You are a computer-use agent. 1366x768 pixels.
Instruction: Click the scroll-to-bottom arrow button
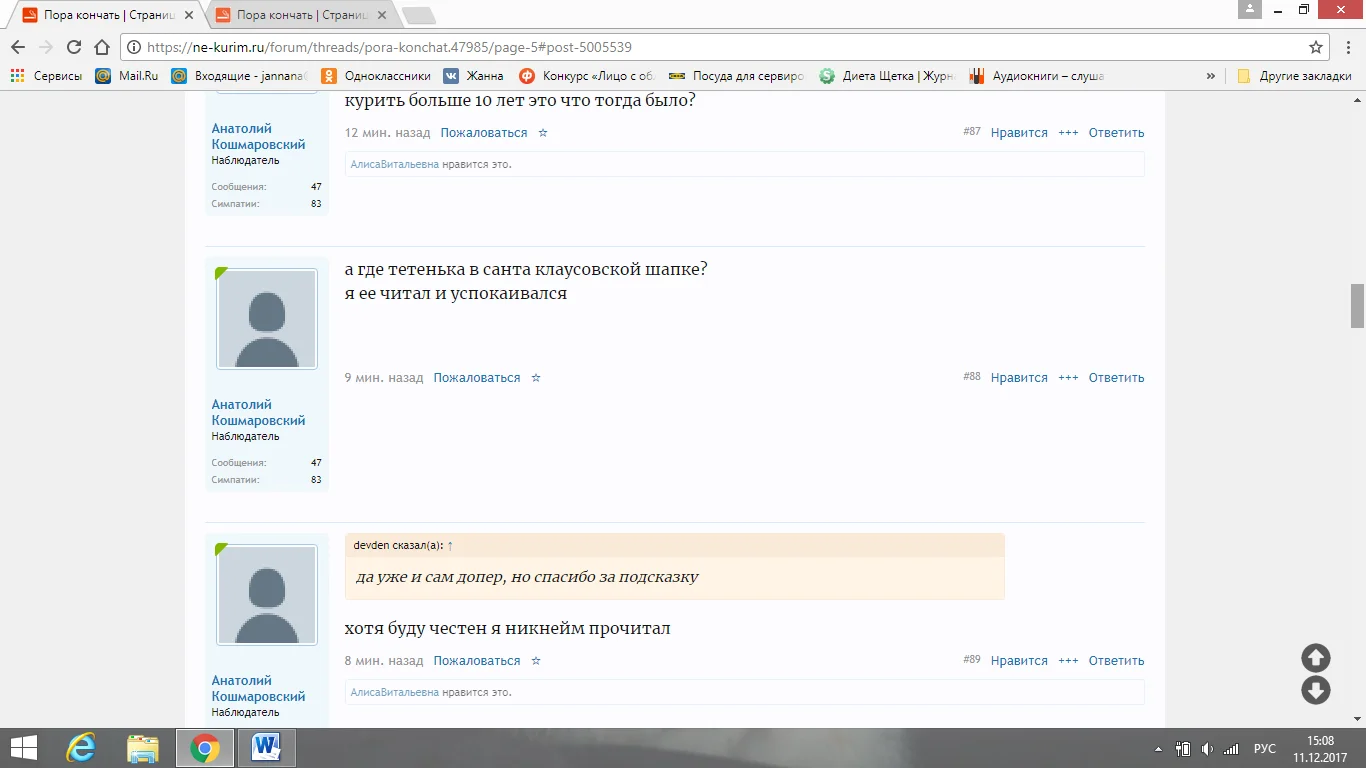pyautogui.click(x=1315, y=690)
